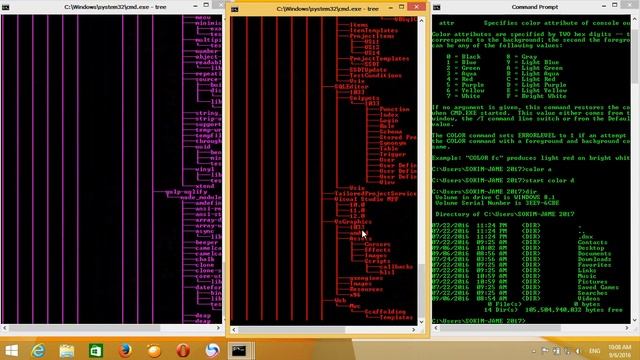Minimize the red tree cmd window

tap(391, 8)
